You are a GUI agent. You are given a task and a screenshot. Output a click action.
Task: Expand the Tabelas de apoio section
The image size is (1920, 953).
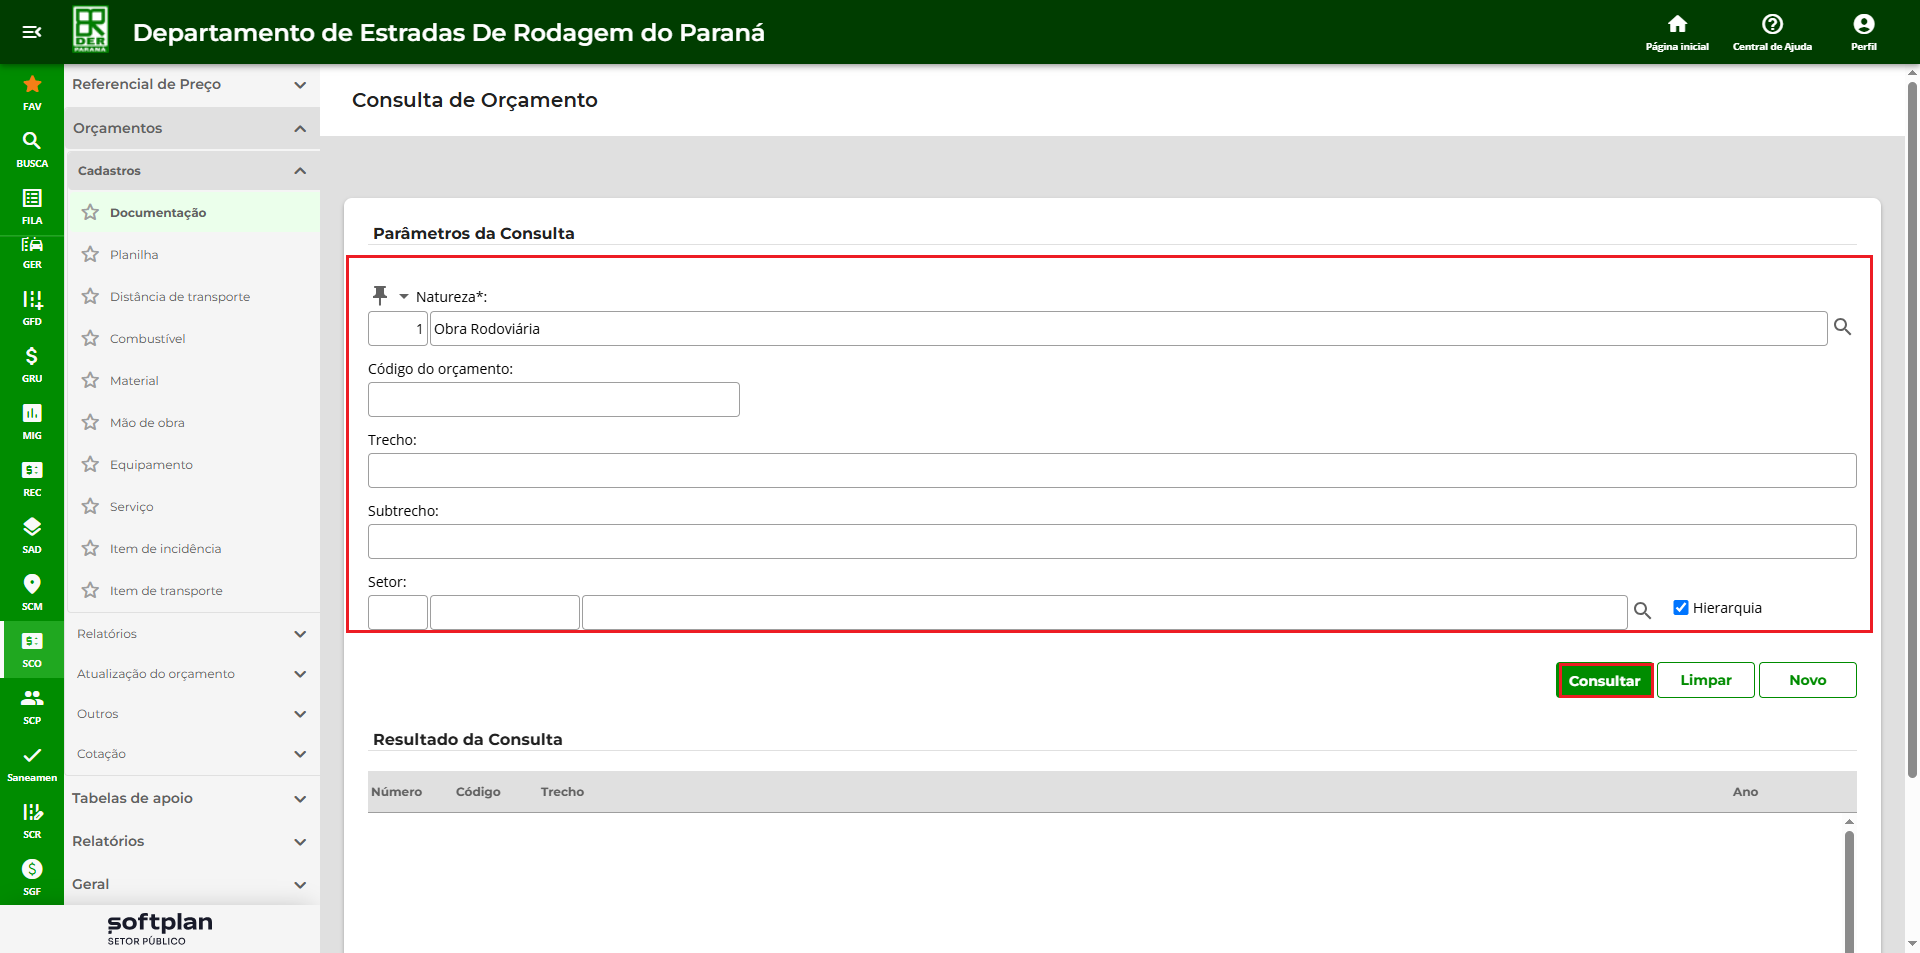(299, 799)
